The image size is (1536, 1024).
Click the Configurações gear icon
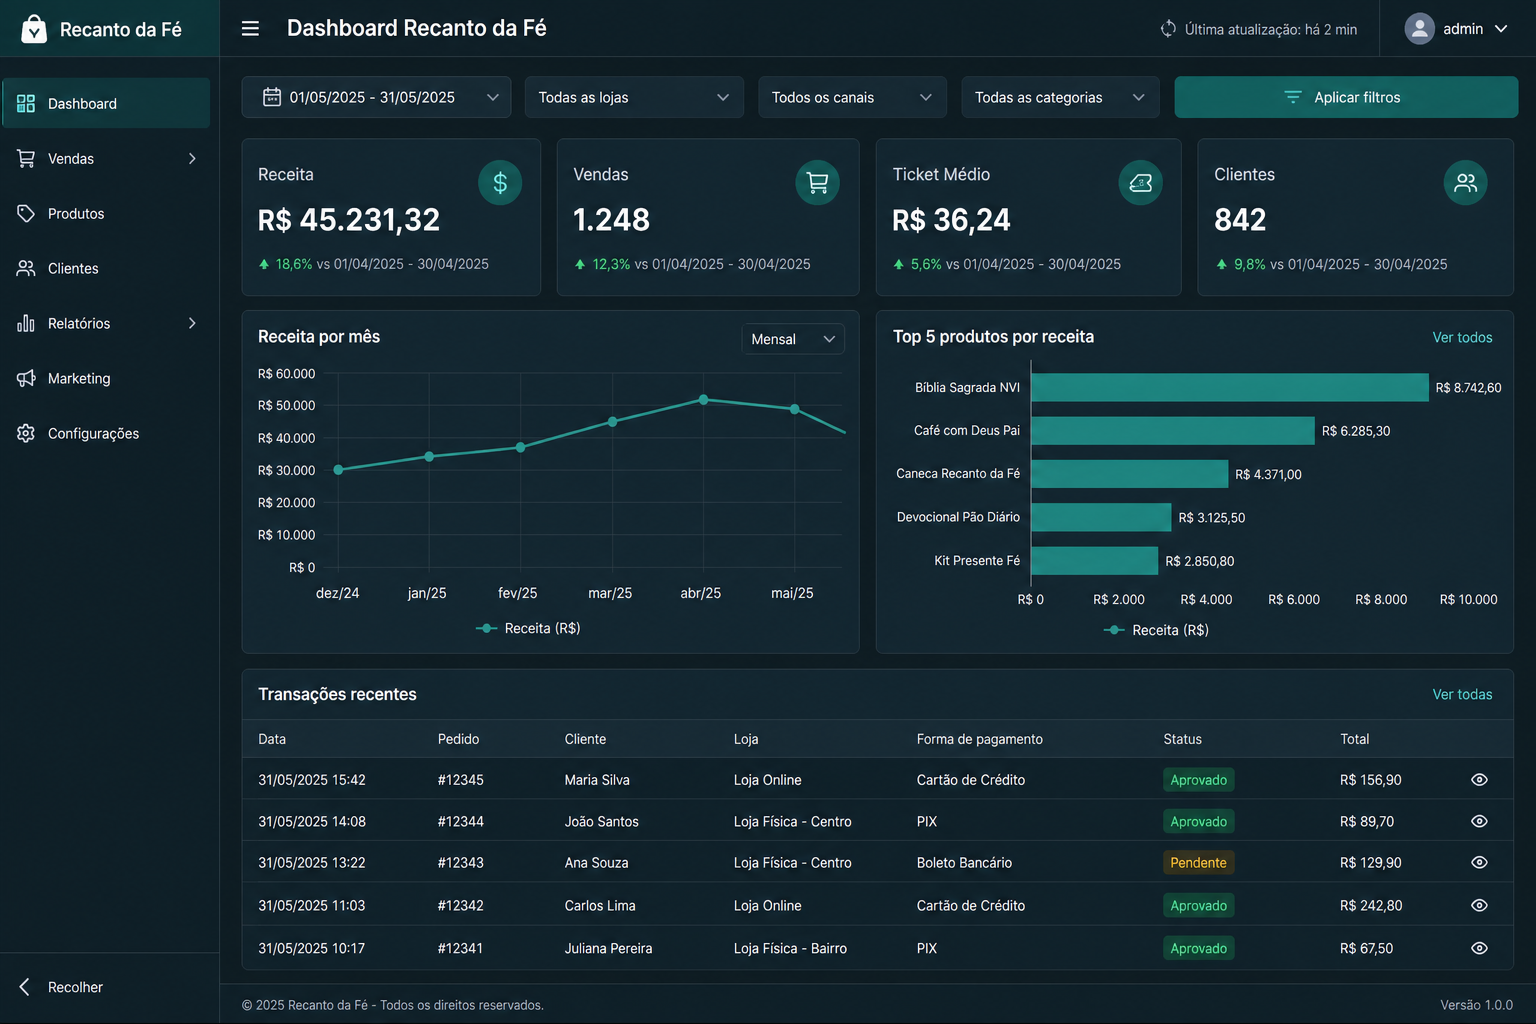26,433
